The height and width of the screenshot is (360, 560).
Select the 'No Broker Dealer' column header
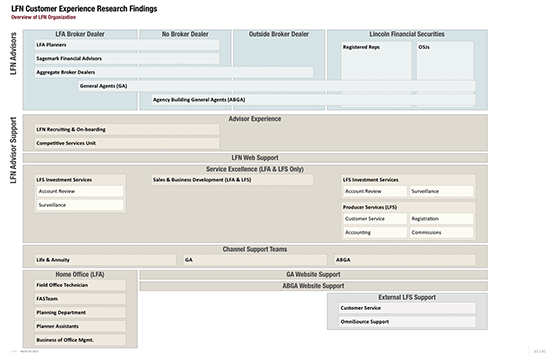coord(185,34)
